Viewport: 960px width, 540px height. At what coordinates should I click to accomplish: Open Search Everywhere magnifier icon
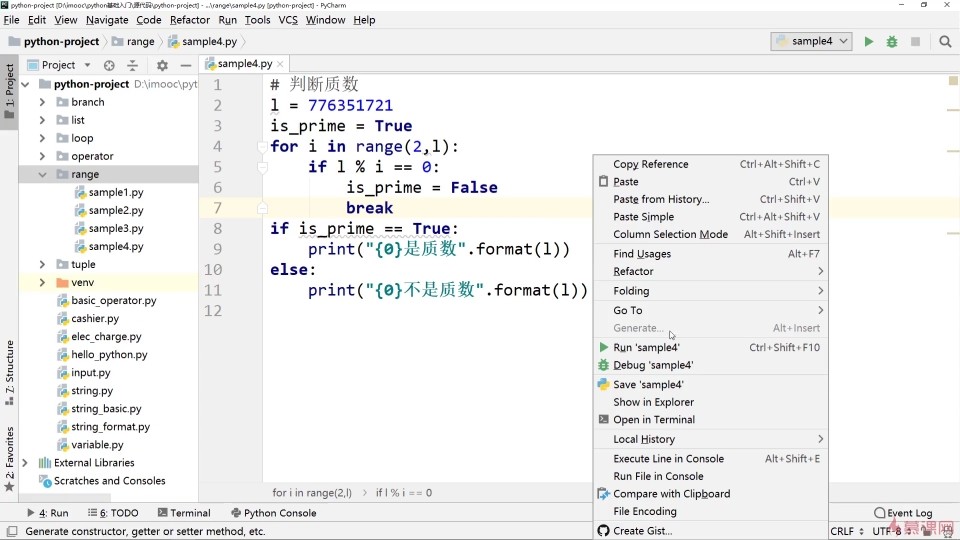[945, 42]
